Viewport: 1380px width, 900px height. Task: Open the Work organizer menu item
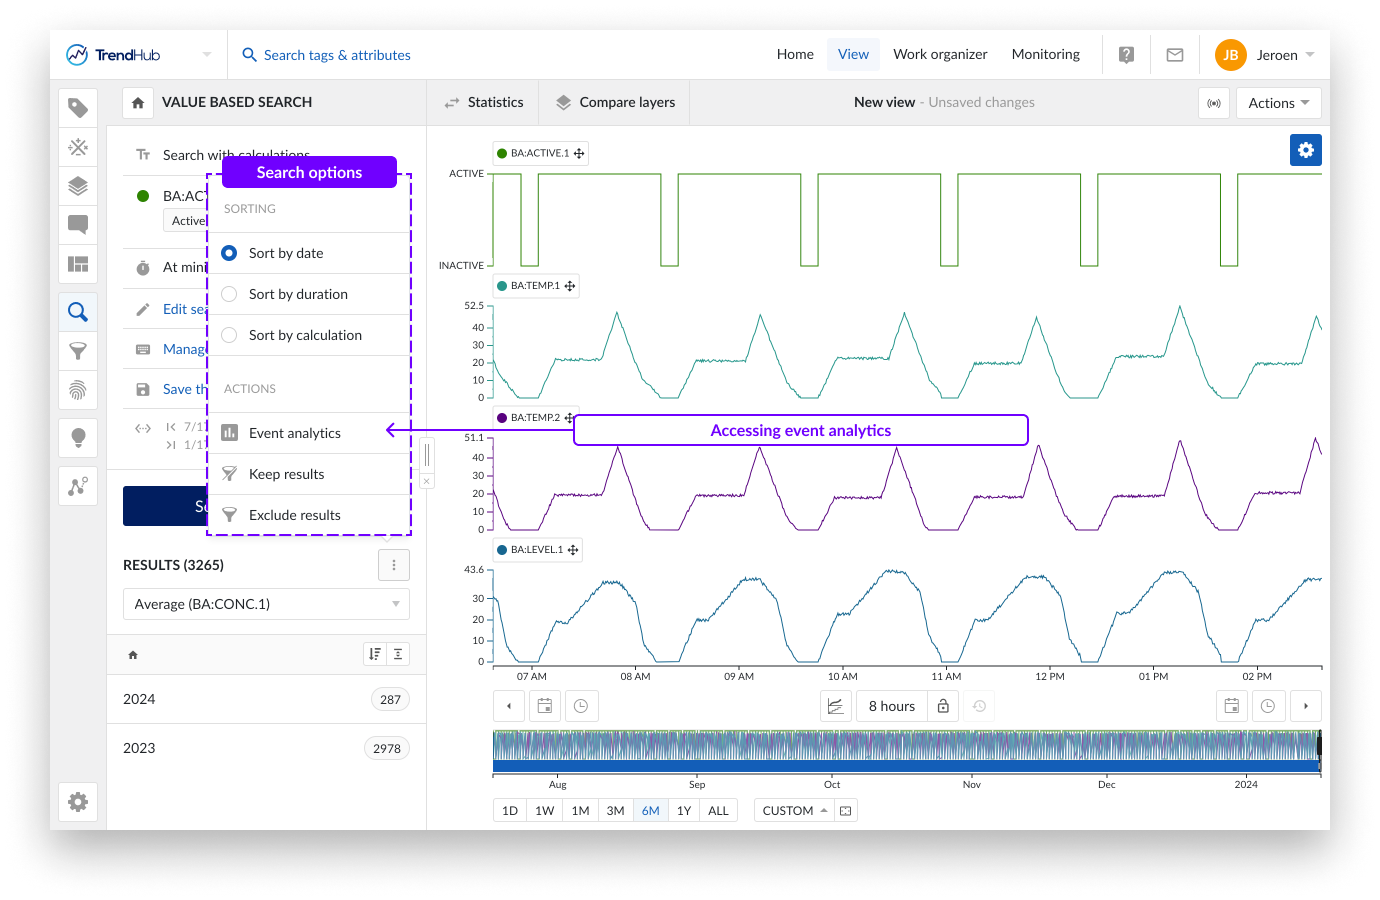click(939, 54)
